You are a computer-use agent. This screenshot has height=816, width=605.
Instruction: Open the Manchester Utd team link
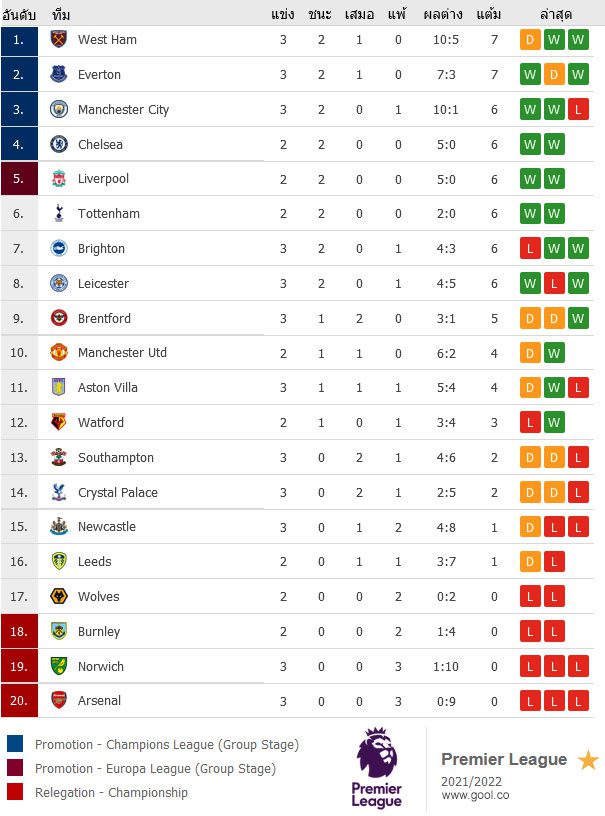[122, 352]
